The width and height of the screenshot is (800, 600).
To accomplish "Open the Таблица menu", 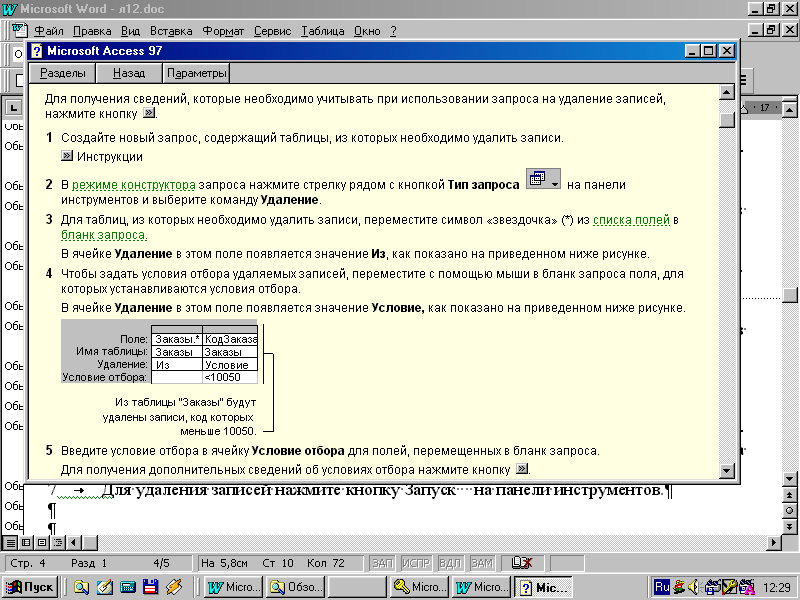I will click(322, 31).
